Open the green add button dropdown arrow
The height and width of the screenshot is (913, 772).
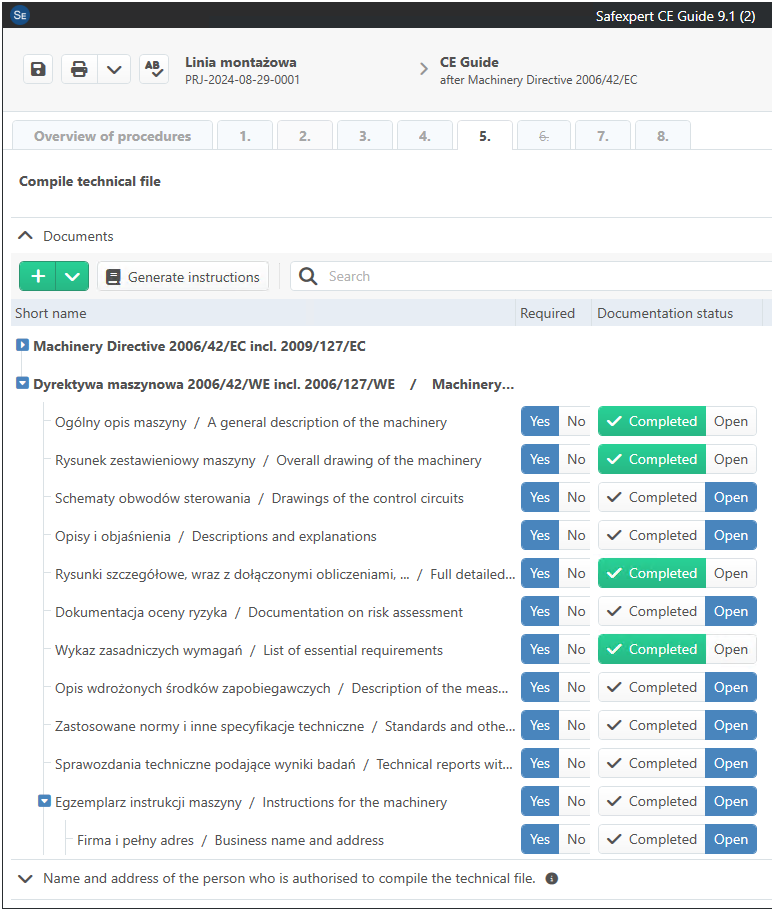point(72,277)
